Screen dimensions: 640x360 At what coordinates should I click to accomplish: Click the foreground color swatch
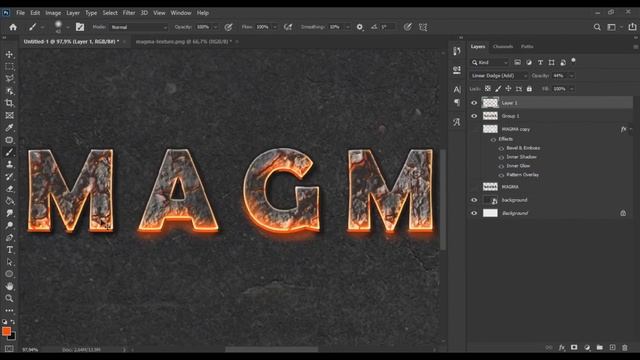(6, 331)
